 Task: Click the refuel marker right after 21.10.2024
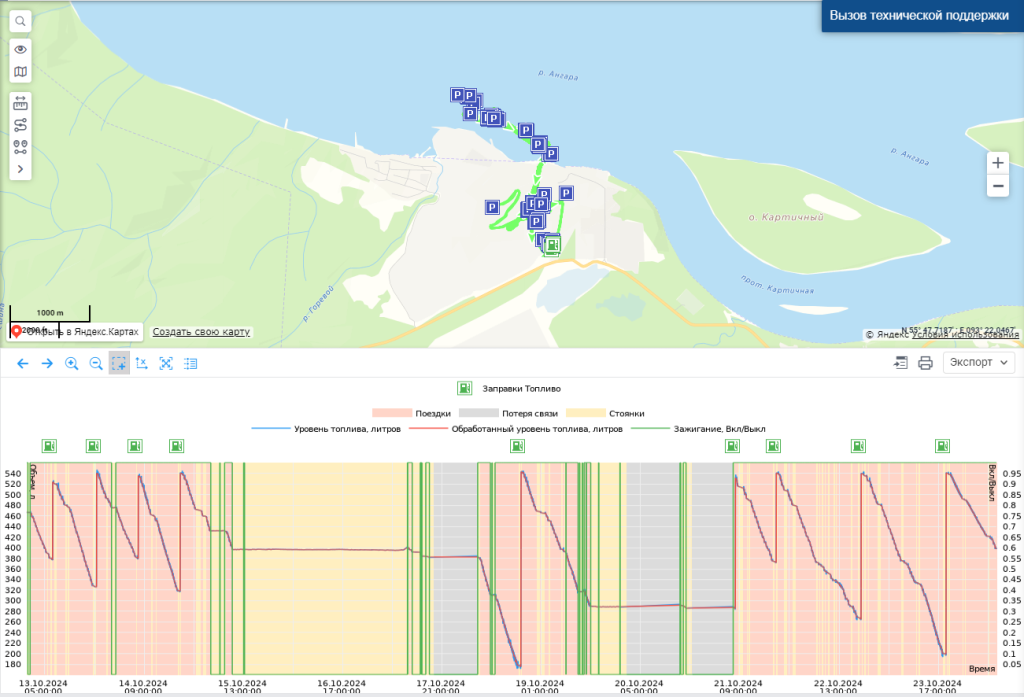click(x=773, y=446)
